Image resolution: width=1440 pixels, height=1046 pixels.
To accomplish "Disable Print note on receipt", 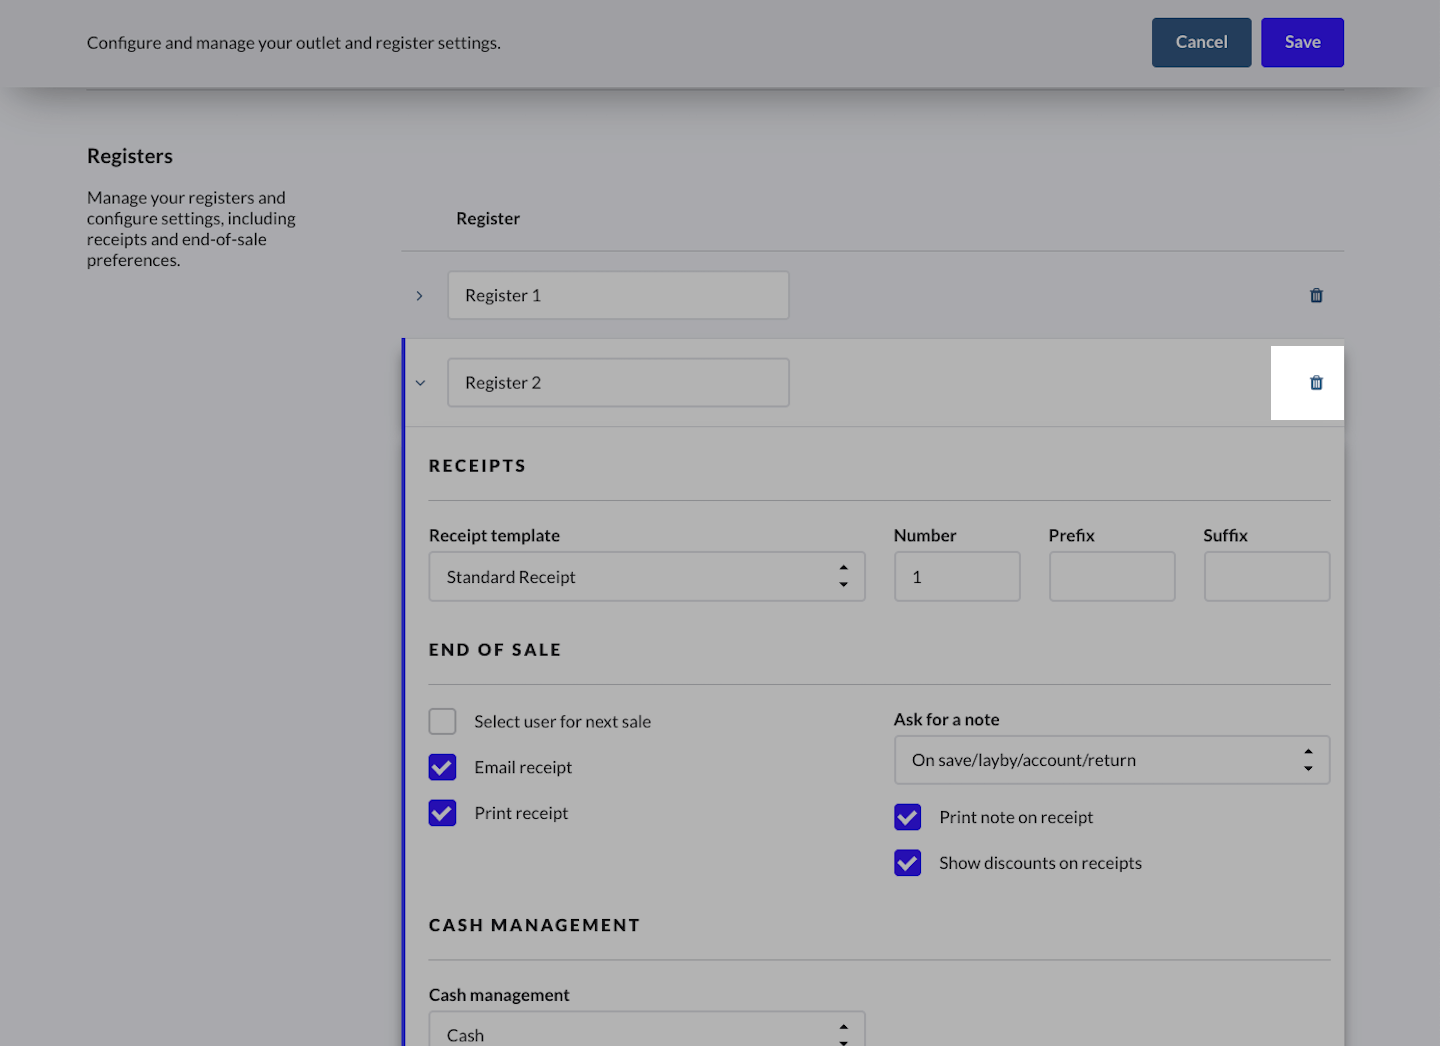I will tap(907, 817).
